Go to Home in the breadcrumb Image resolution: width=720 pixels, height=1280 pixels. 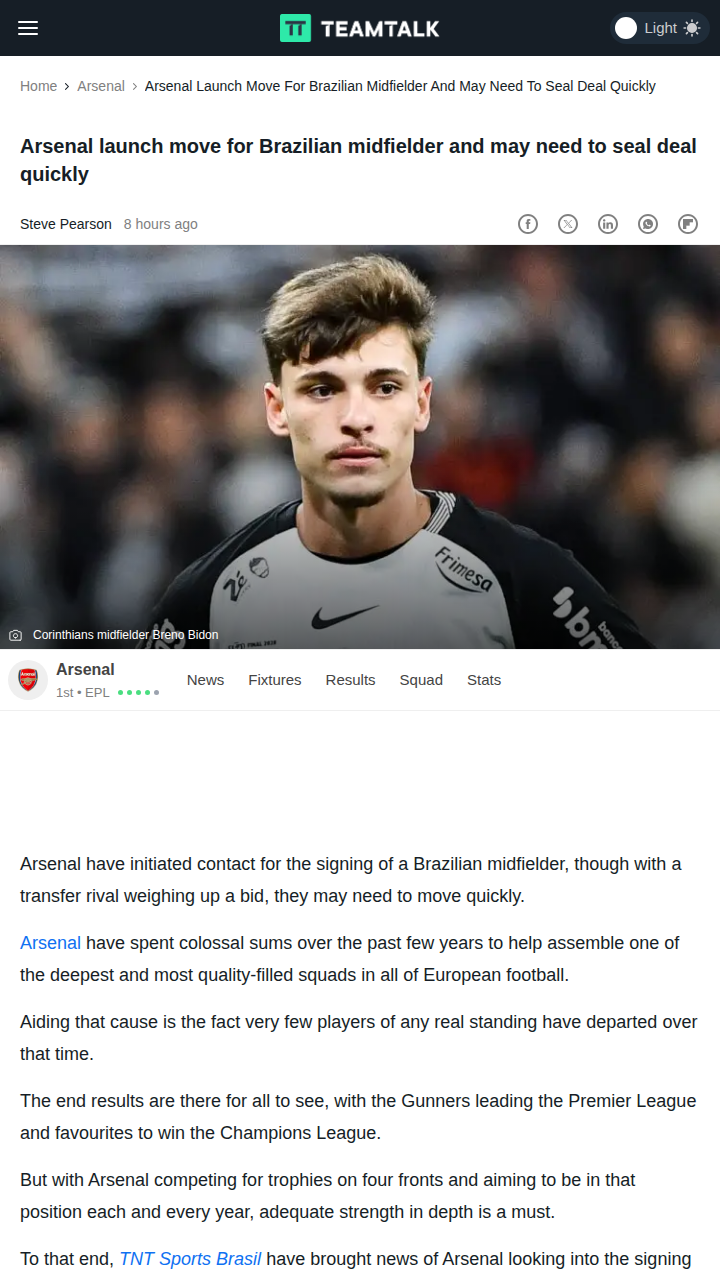(x=38, y=86)
